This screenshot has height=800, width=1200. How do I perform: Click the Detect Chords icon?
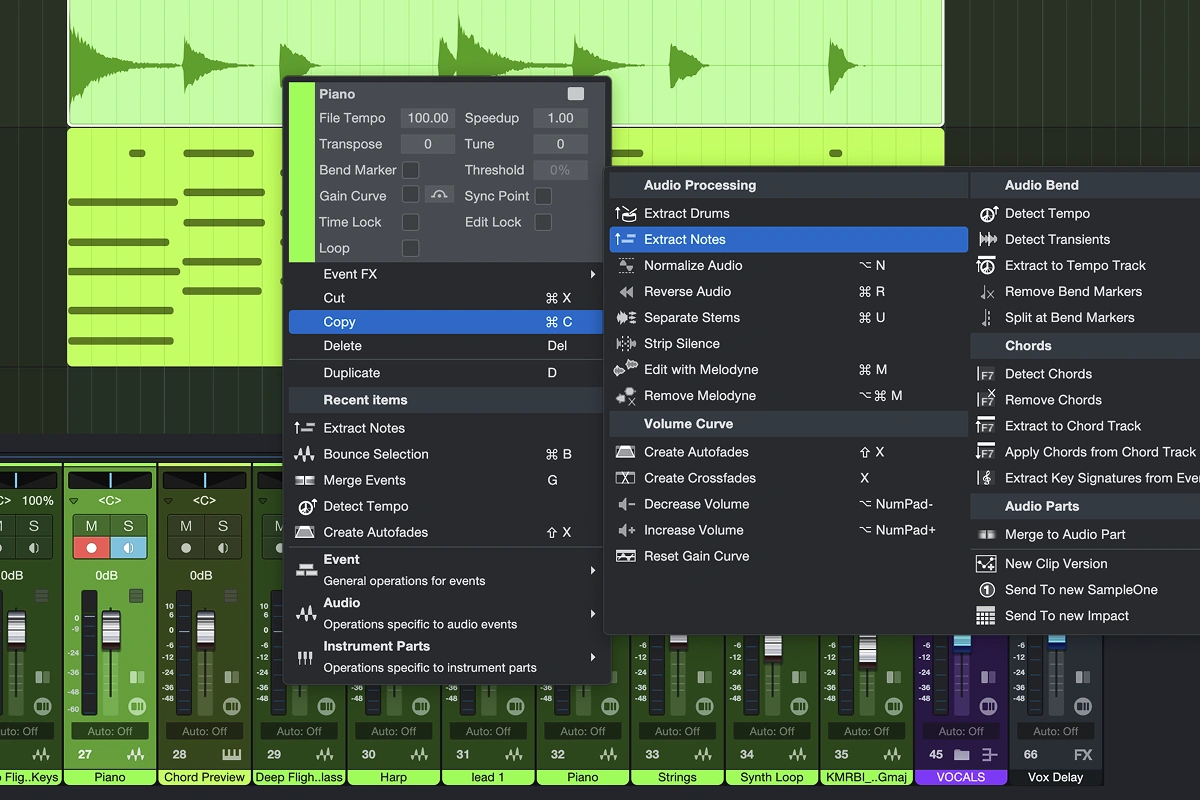[987, 374]
